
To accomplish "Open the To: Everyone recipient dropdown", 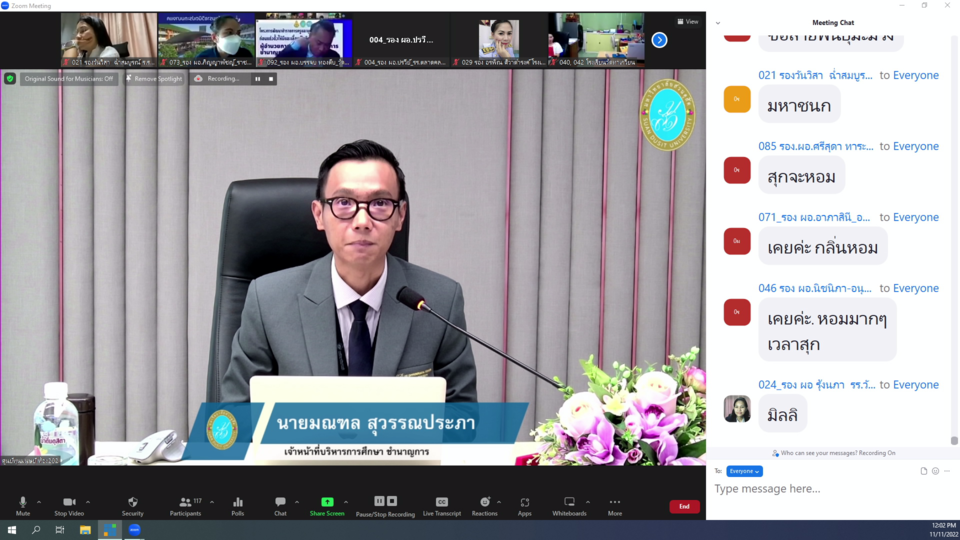I will [x=744, y=471].
